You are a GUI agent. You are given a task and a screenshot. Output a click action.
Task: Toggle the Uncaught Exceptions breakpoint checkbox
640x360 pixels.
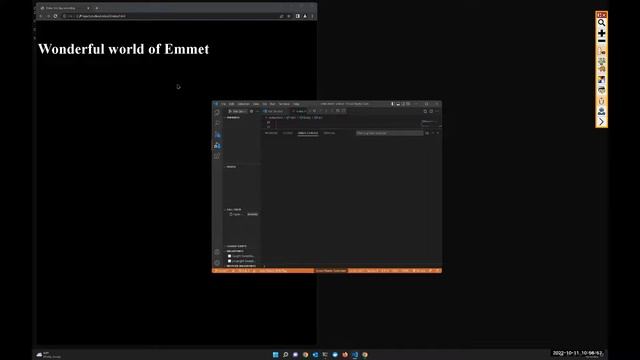coord(230,261)
